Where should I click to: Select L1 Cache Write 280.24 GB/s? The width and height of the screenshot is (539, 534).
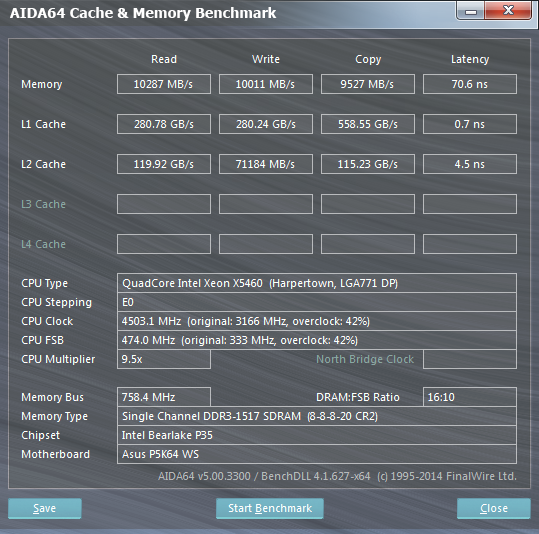coord(266,124)
